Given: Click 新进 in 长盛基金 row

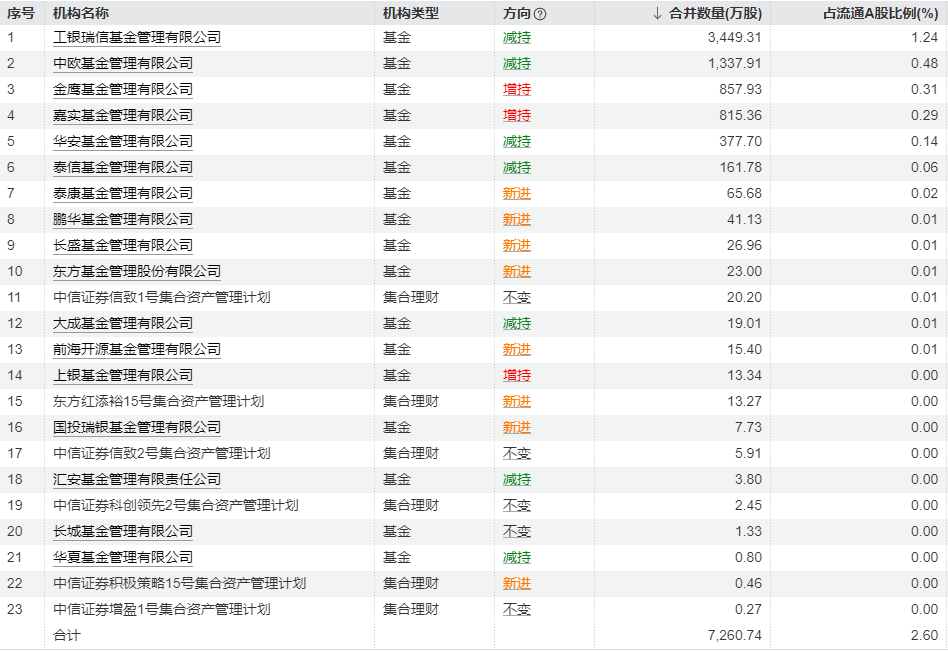Looking at the screenshot, I should point(517,246).
